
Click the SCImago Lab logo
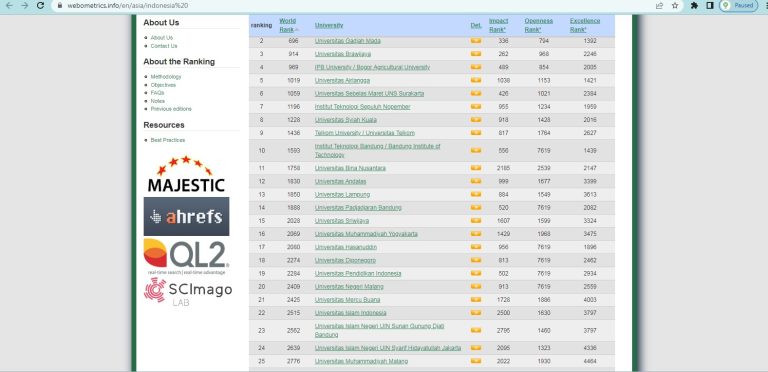(188, 292)
